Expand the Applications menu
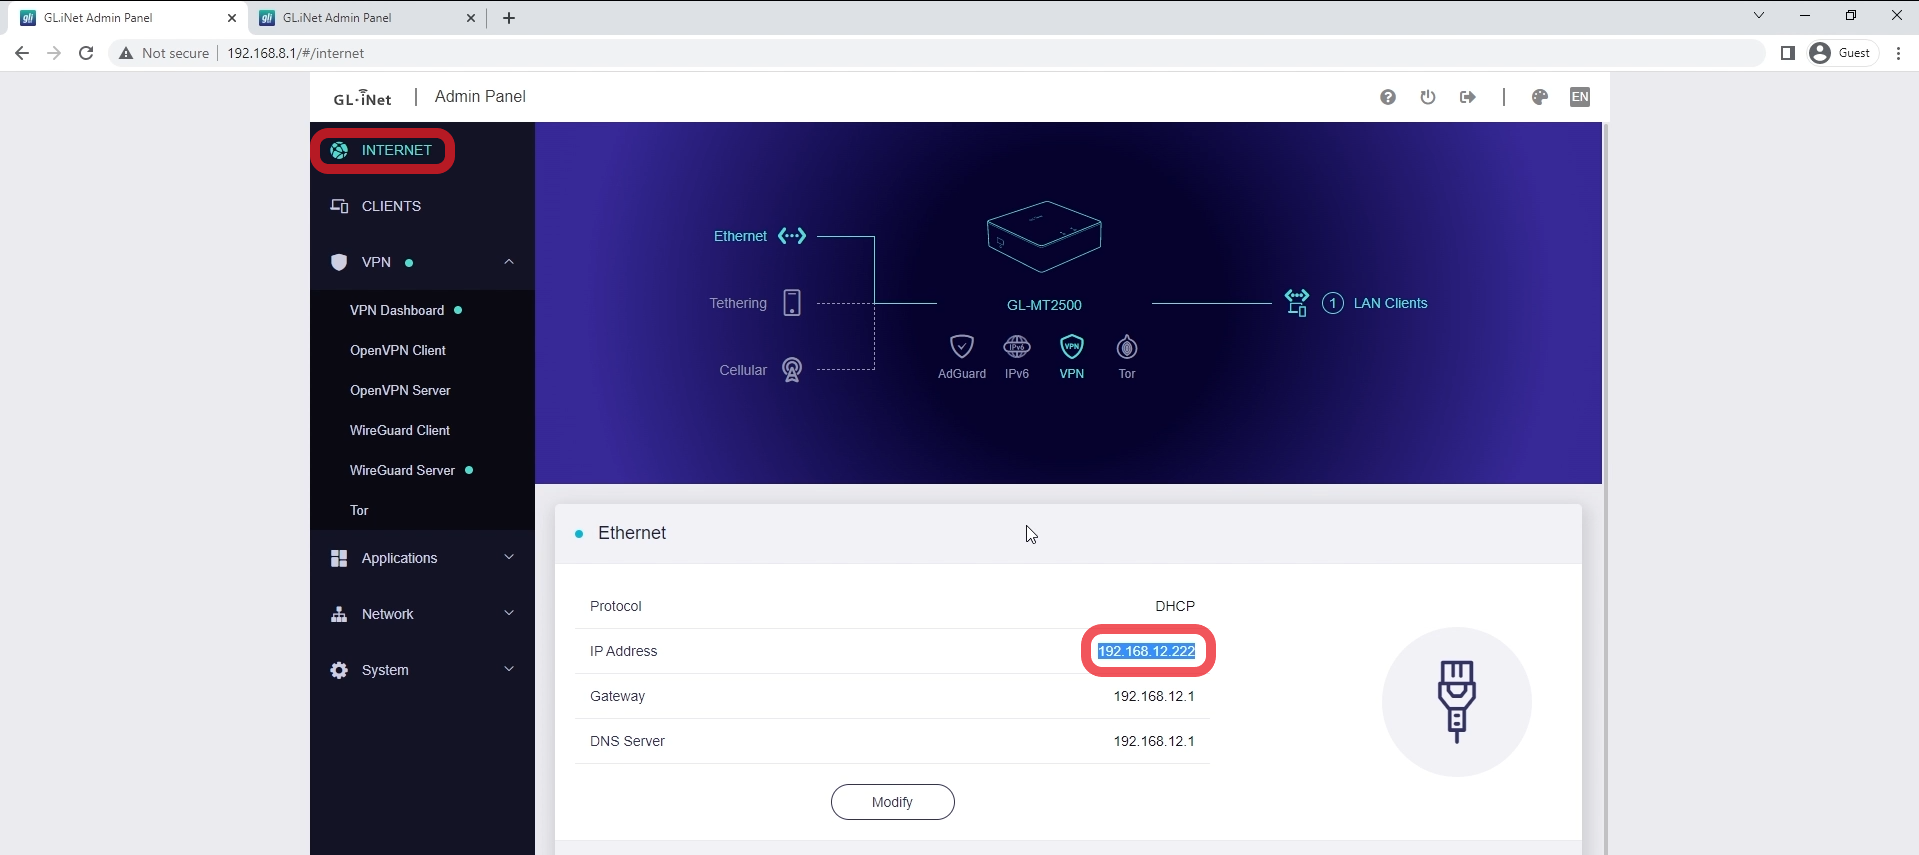The image size is (1919, 855). point(422,558)
